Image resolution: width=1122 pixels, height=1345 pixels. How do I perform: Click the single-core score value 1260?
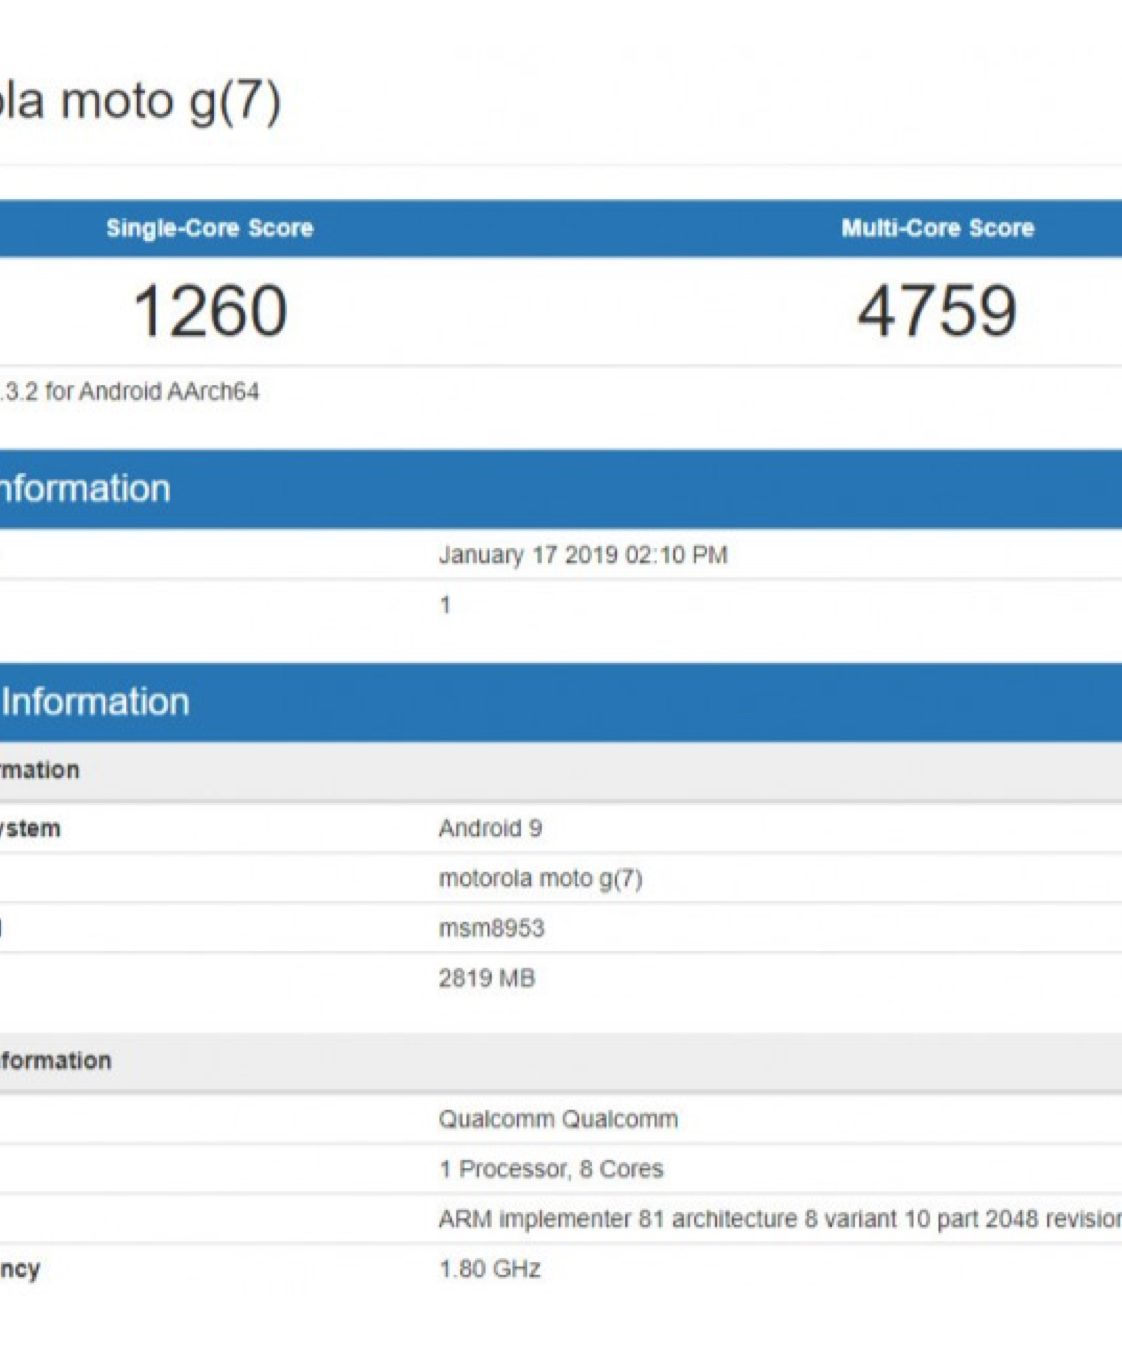pos(210,311)
